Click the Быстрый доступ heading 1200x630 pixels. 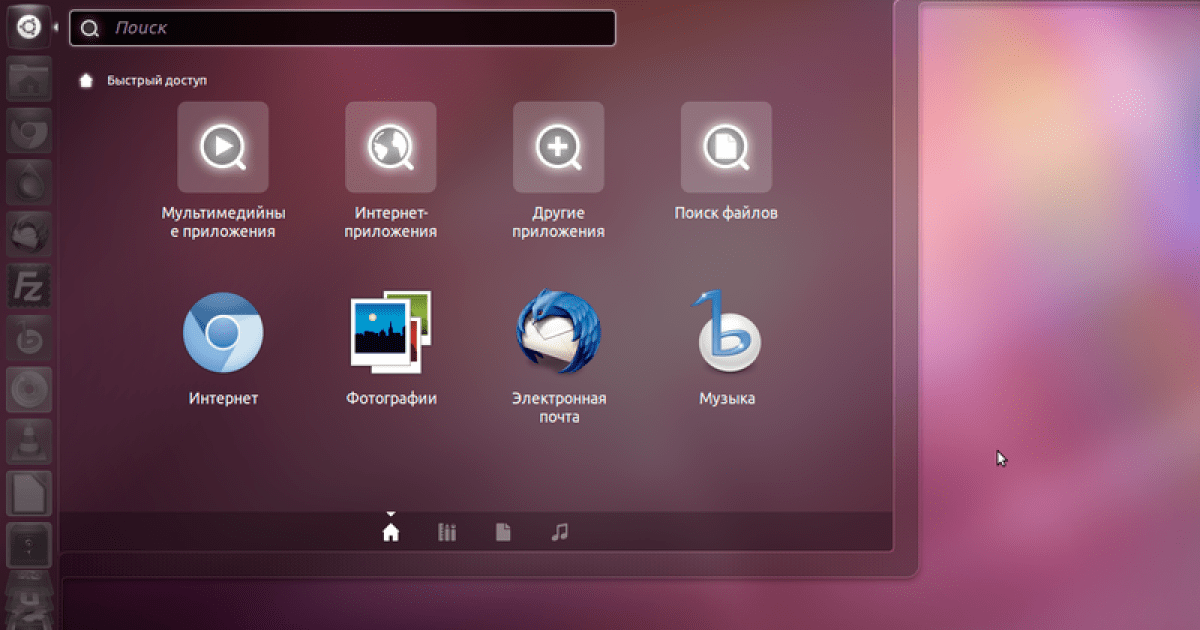(x=157, y=81)
